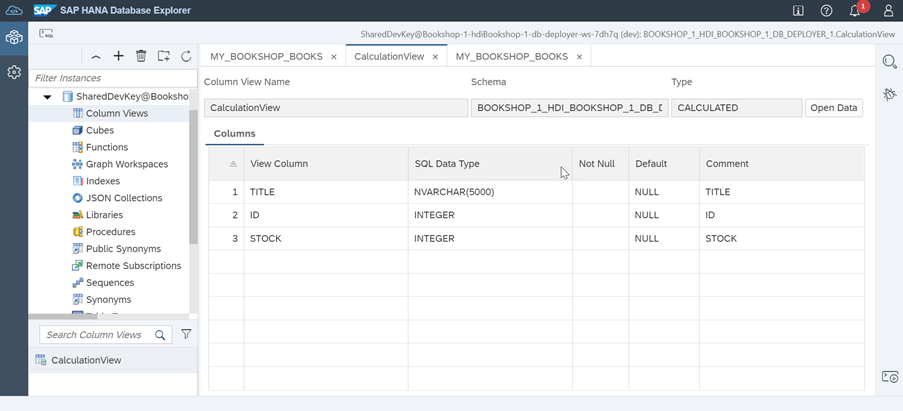Screen dimensions: 903x411
Task: Switch to the CalculationView tab
Action: [389, 56]
